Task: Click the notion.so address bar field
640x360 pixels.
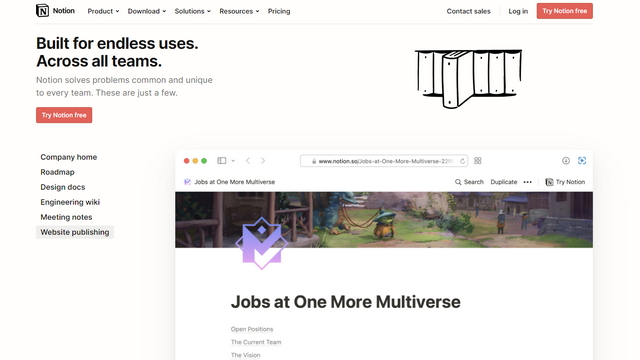Action: coord(384,161)
